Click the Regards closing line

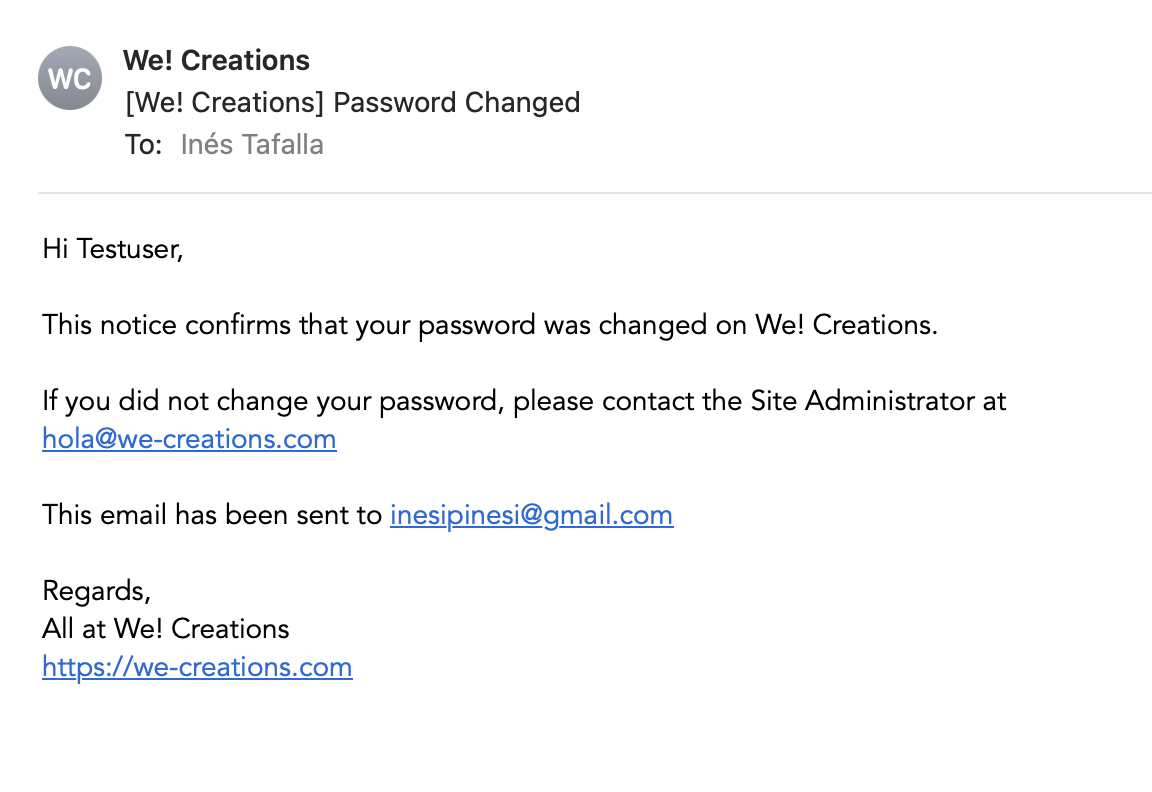coord(96,591)
